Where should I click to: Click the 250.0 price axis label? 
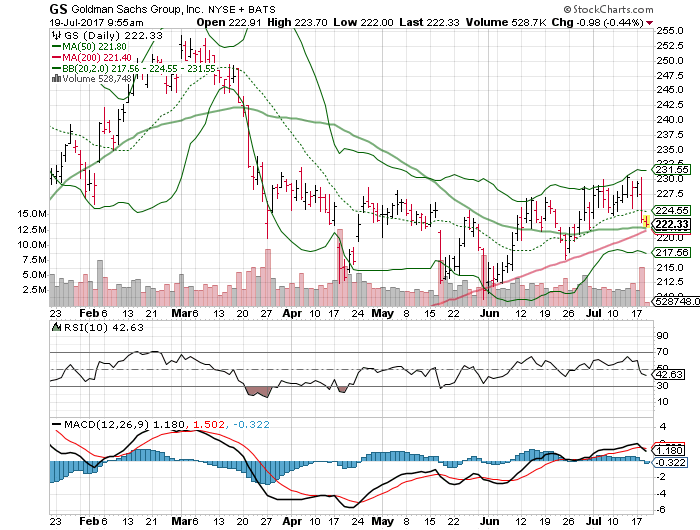click(670, 60)
